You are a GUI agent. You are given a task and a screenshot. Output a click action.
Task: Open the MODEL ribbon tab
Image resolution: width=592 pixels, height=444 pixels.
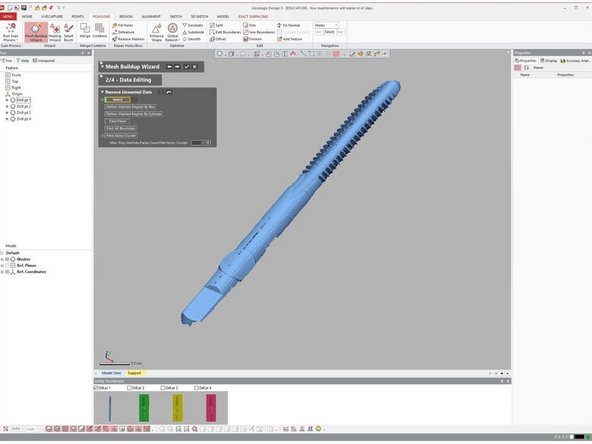click(x=223, y=16)
